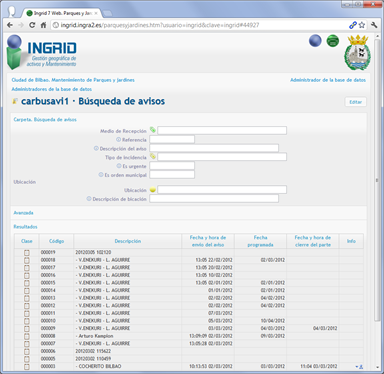Select the row icon for aviso 000008
Viewport: 384px width, 374px height.
27,336
